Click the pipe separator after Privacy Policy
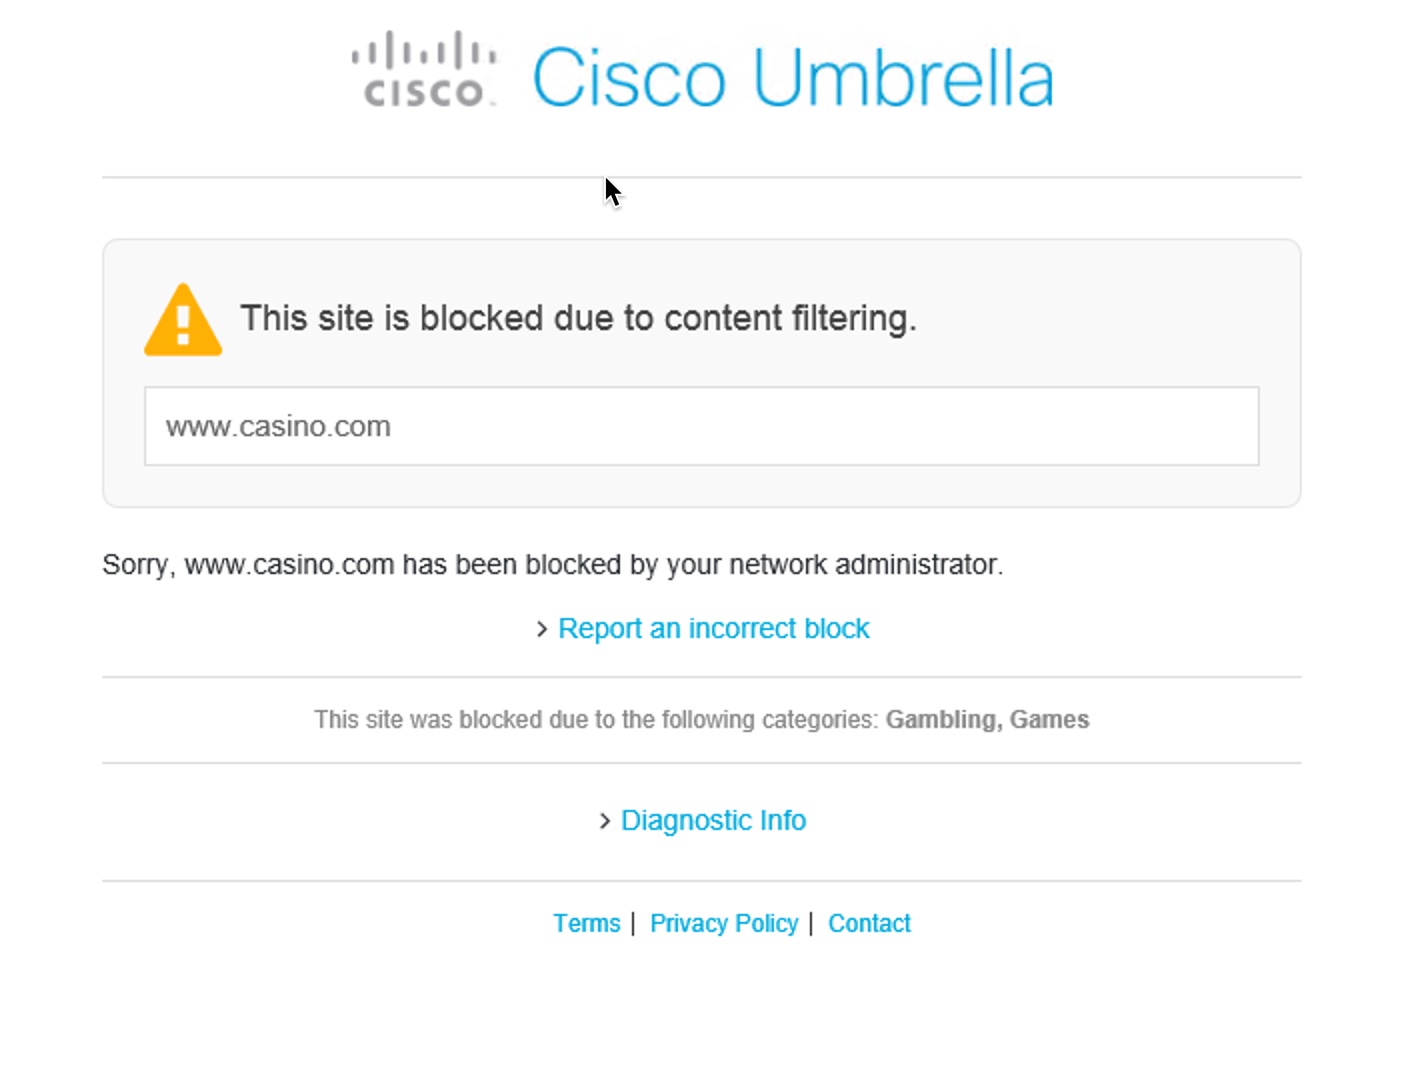 coord(811,923)
